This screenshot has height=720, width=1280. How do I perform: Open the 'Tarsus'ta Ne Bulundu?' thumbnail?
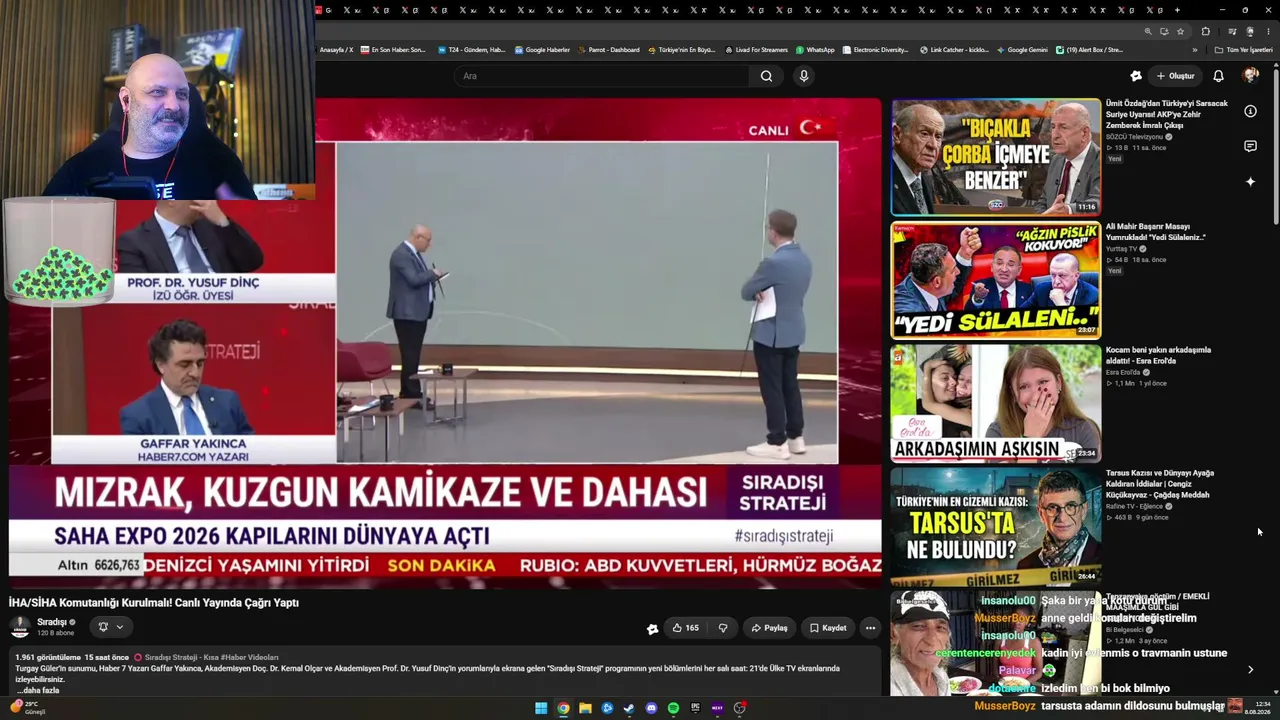pos(996,527)
